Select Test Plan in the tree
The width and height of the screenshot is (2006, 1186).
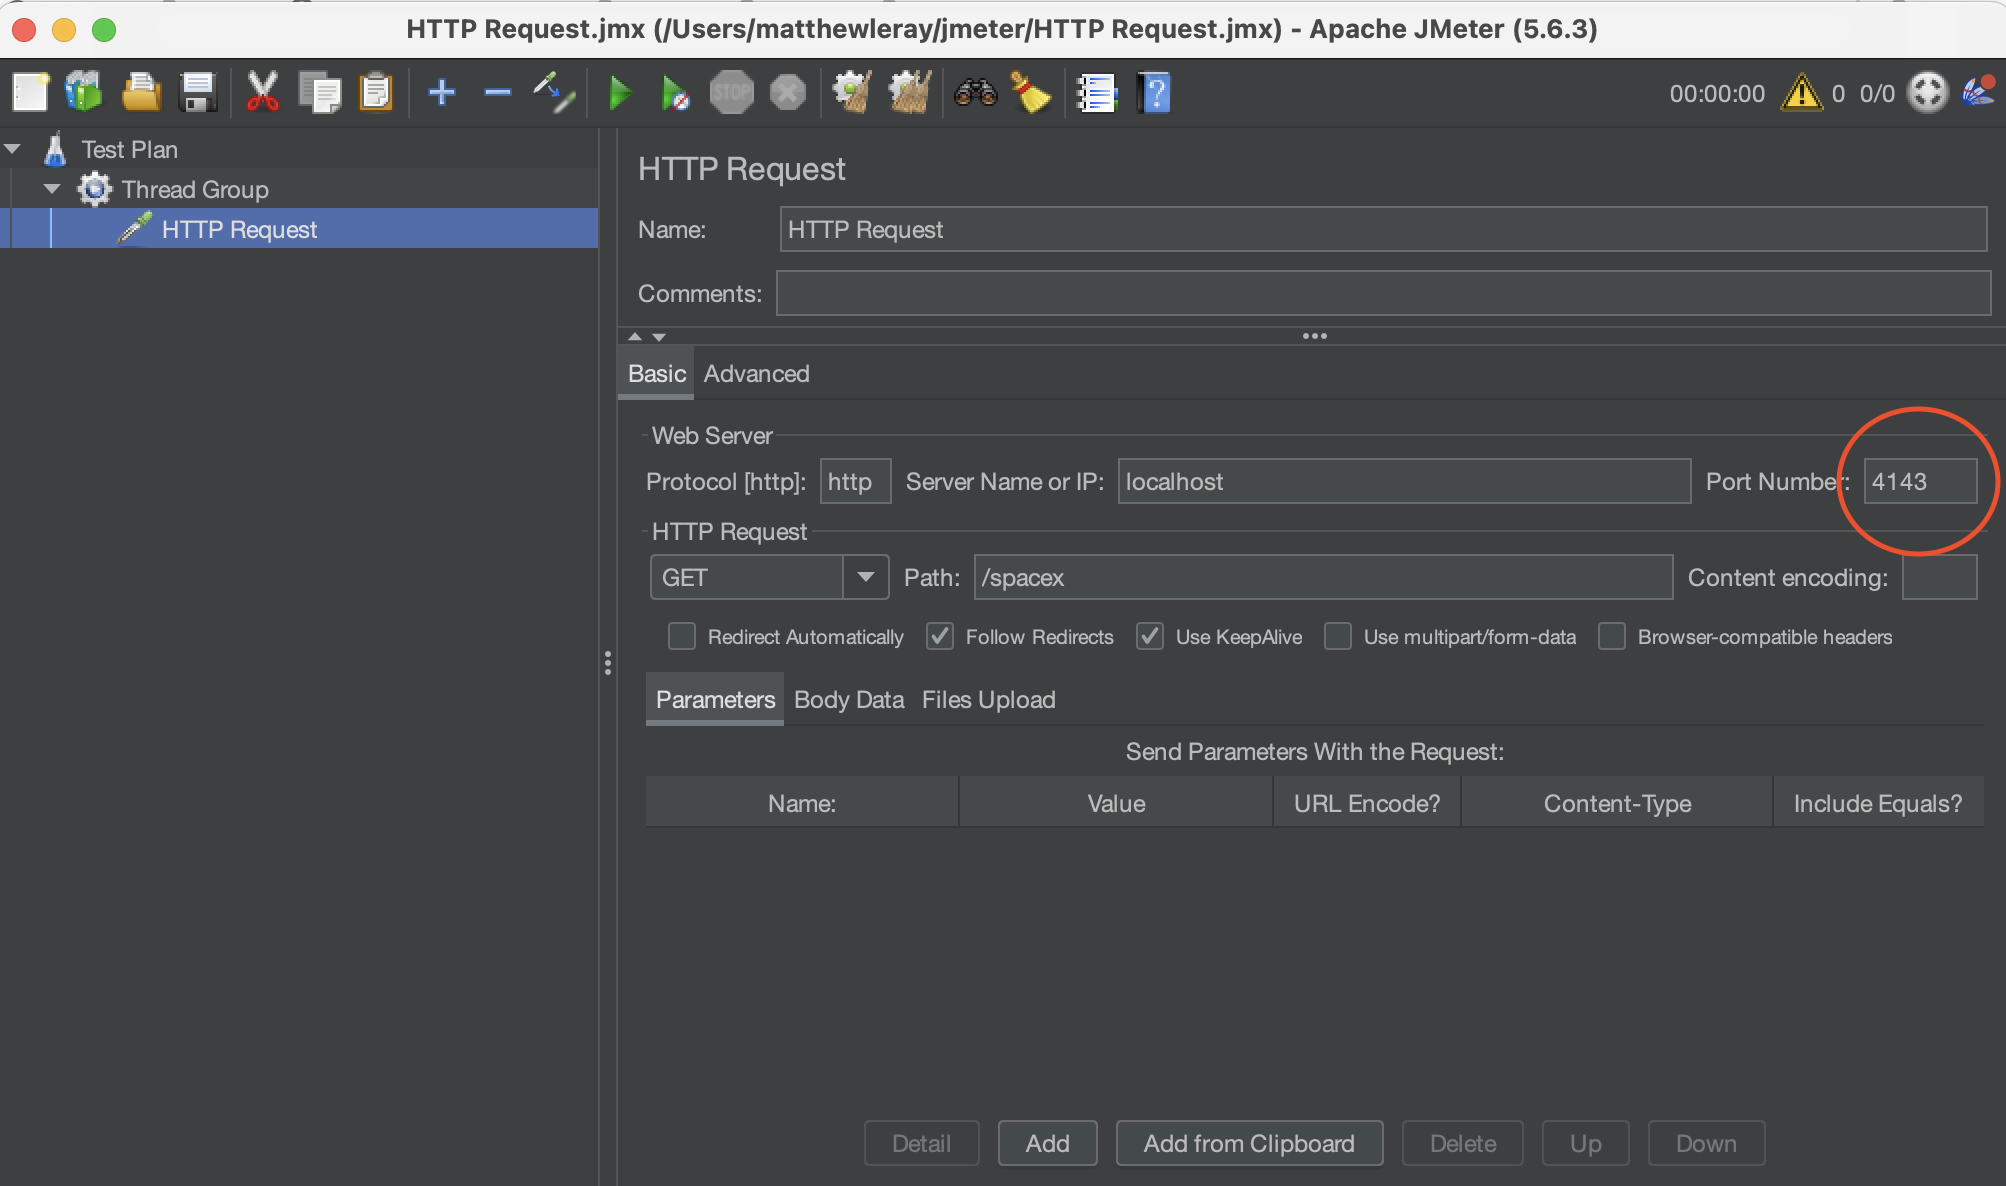129,149
